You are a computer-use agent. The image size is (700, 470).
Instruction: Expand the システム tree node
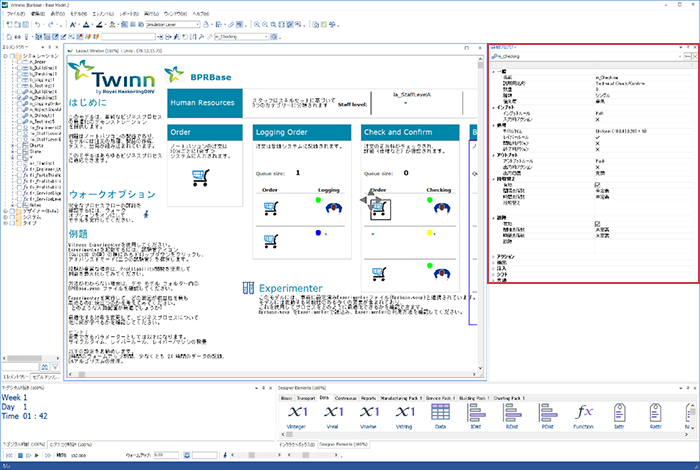5,217
